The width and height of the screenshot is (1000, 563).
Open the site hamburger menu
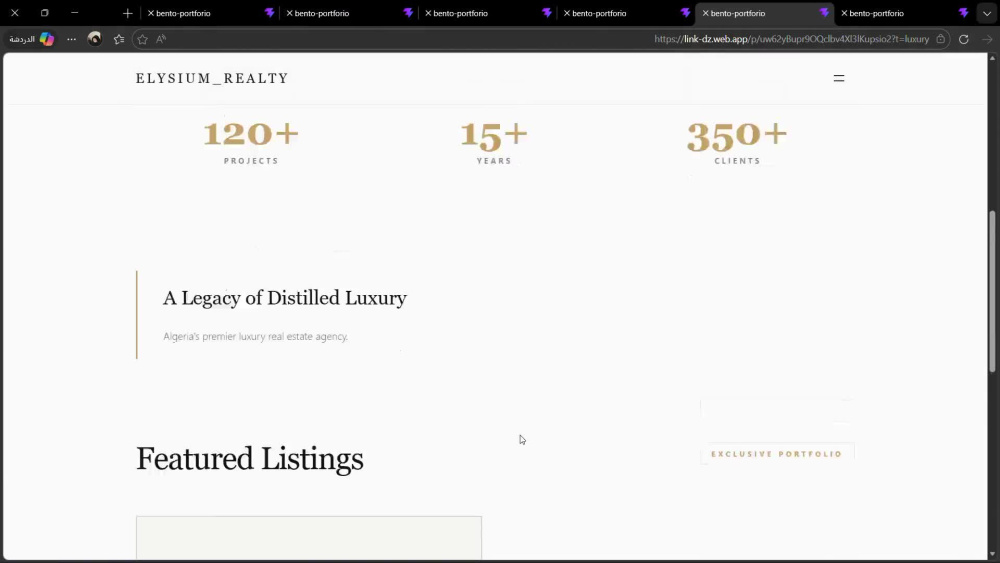[839, 78]
